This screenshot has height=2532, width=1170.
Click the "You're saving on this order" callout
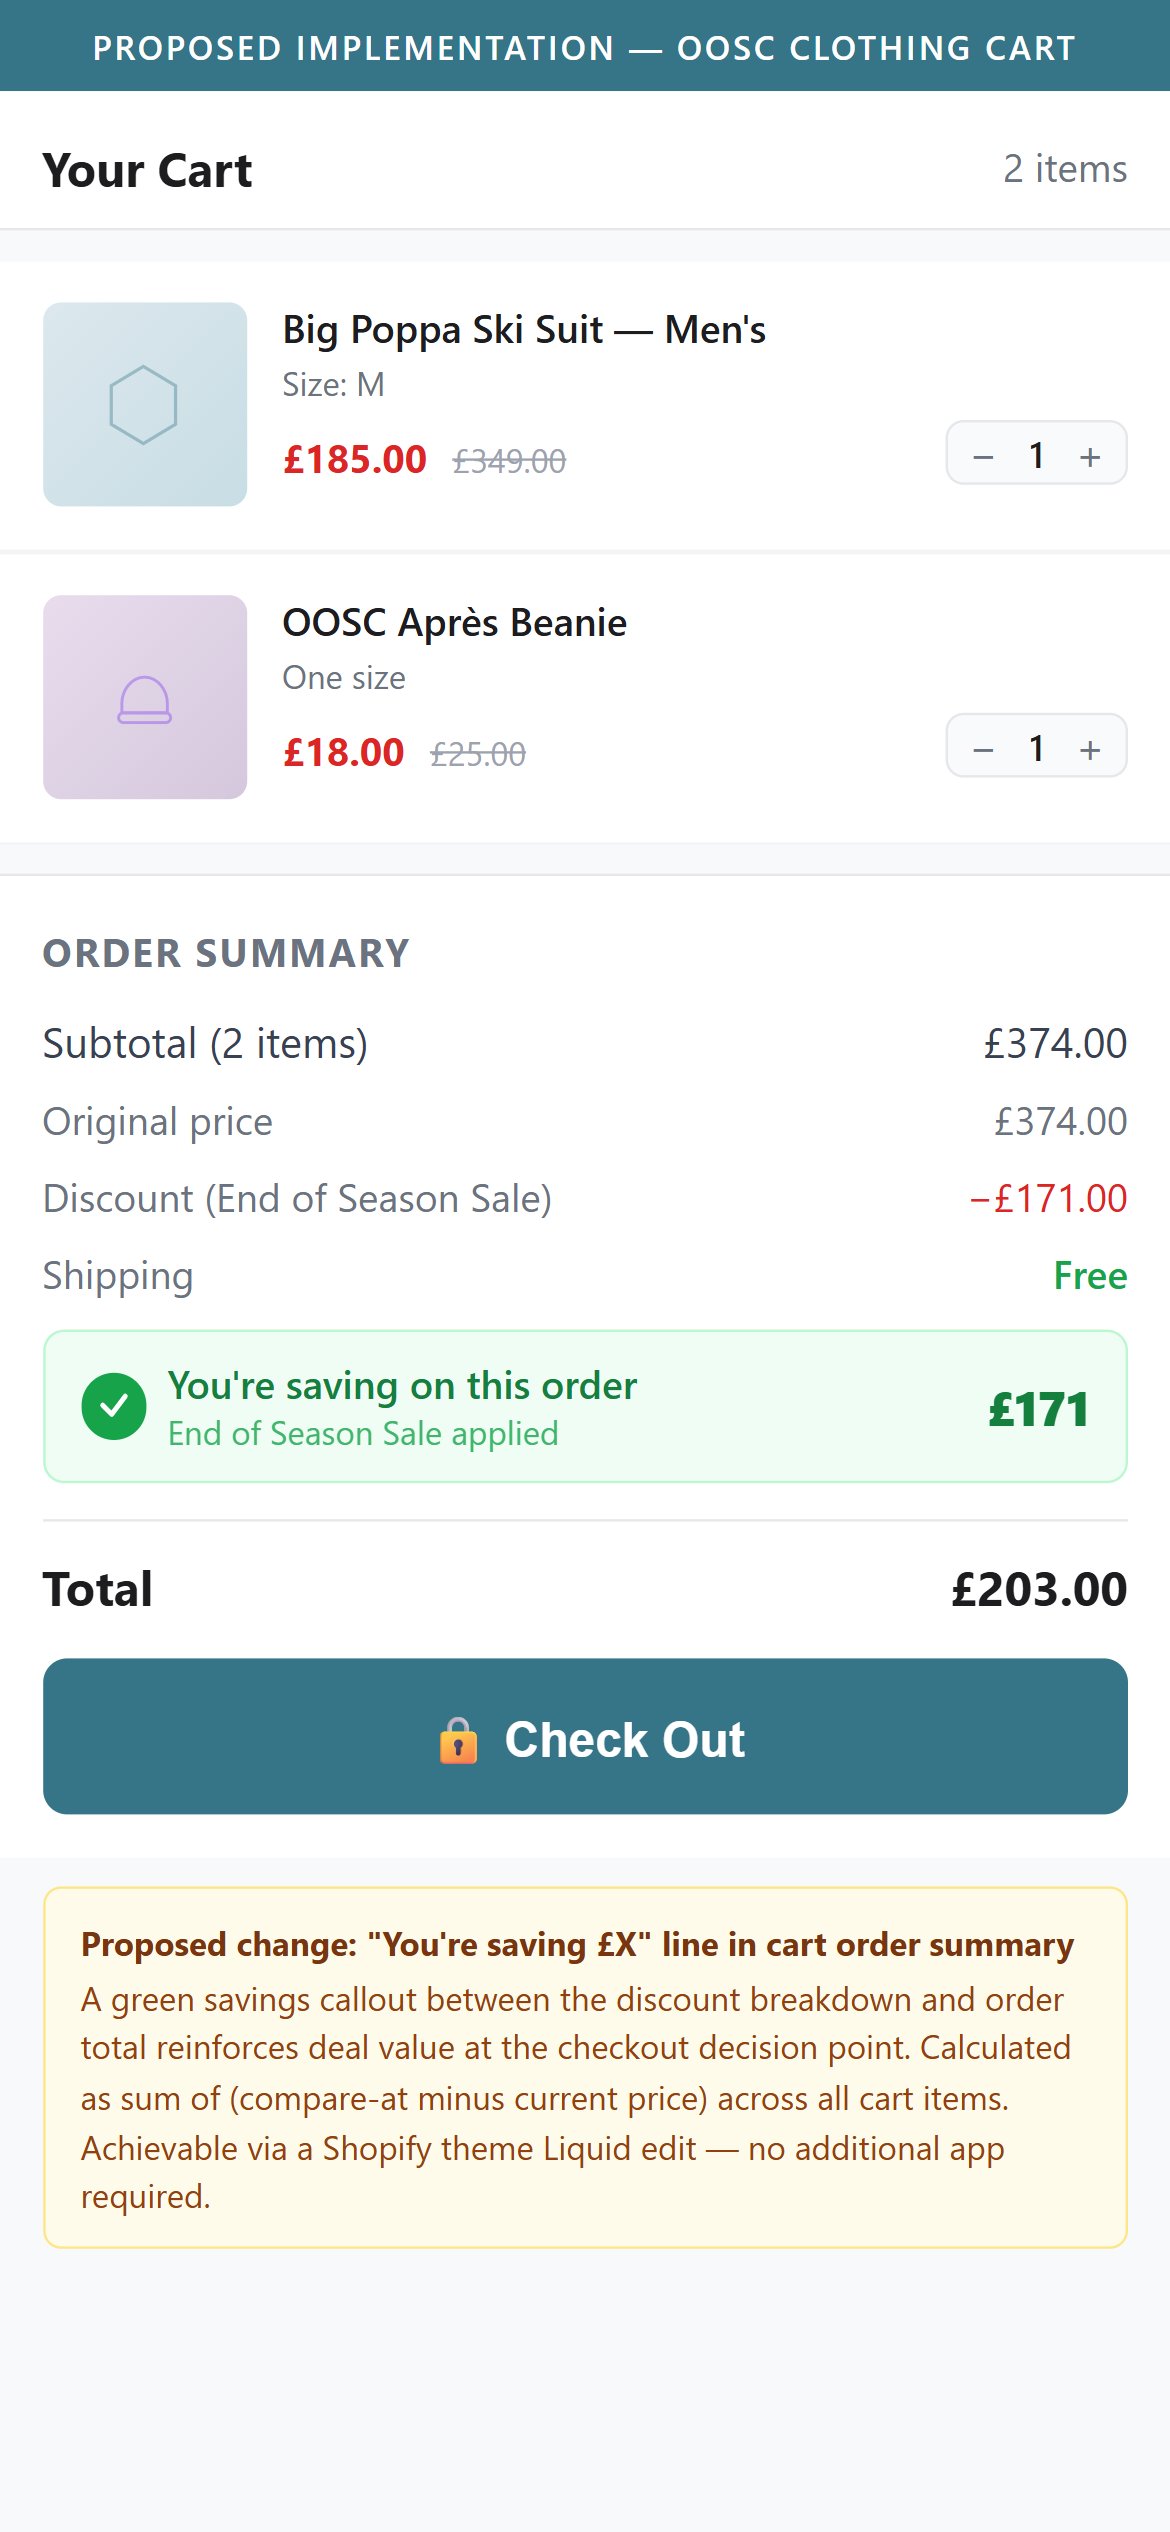point(585,1406)
